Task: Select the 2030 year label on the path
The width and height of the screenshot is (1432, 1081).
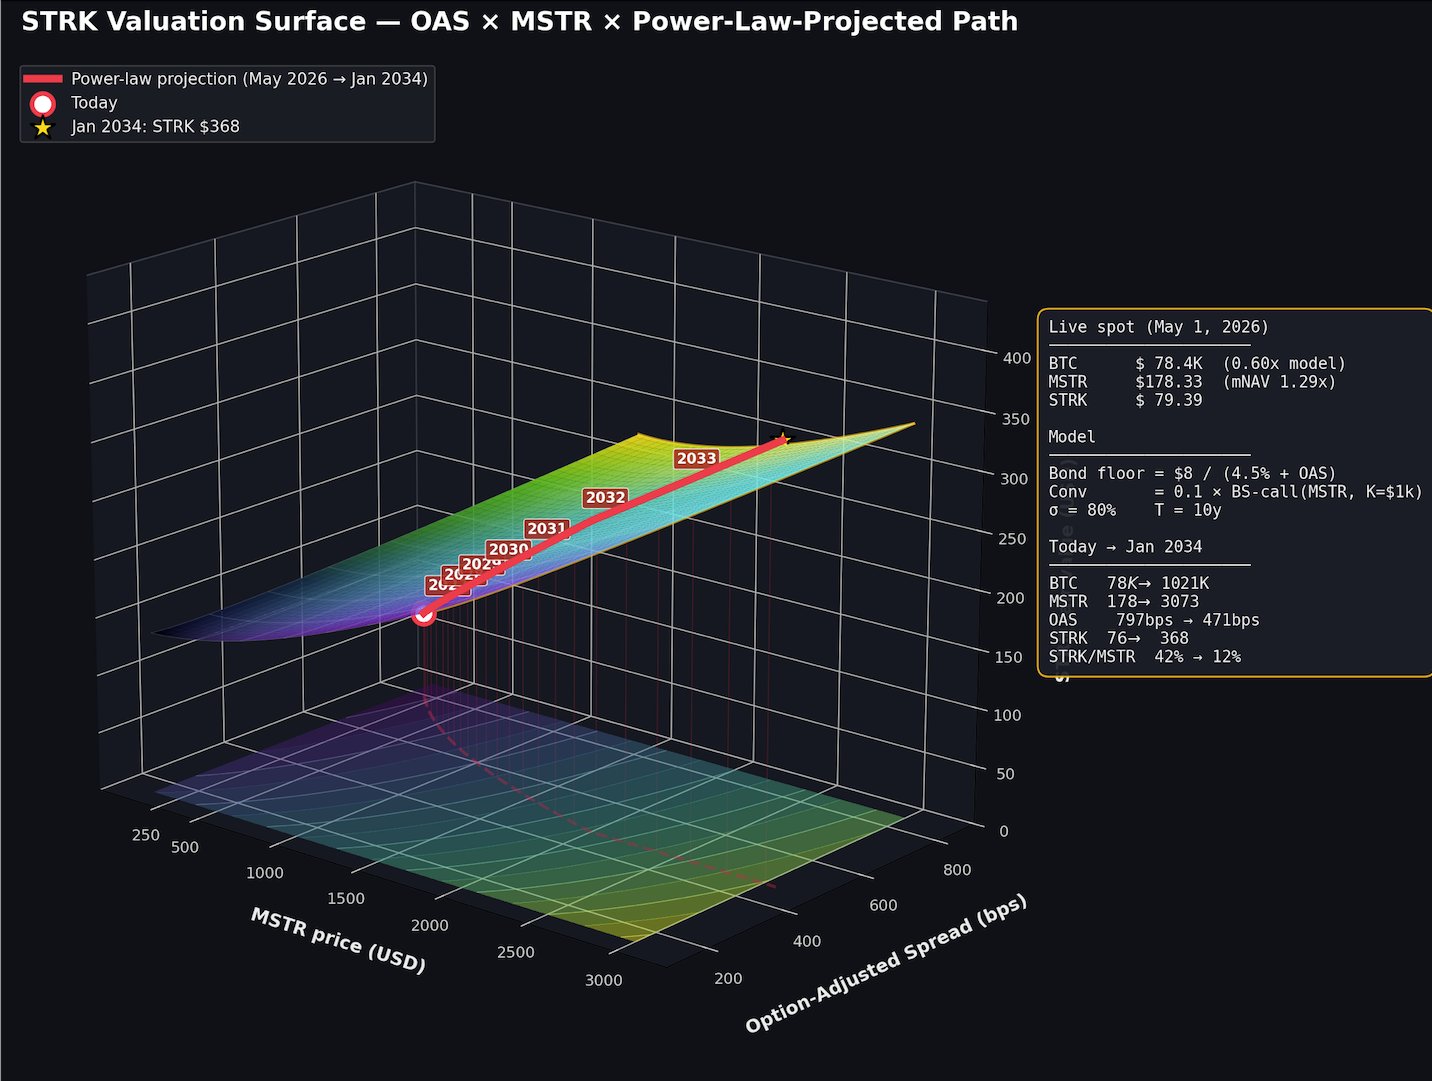Action: tap(508, 549)
